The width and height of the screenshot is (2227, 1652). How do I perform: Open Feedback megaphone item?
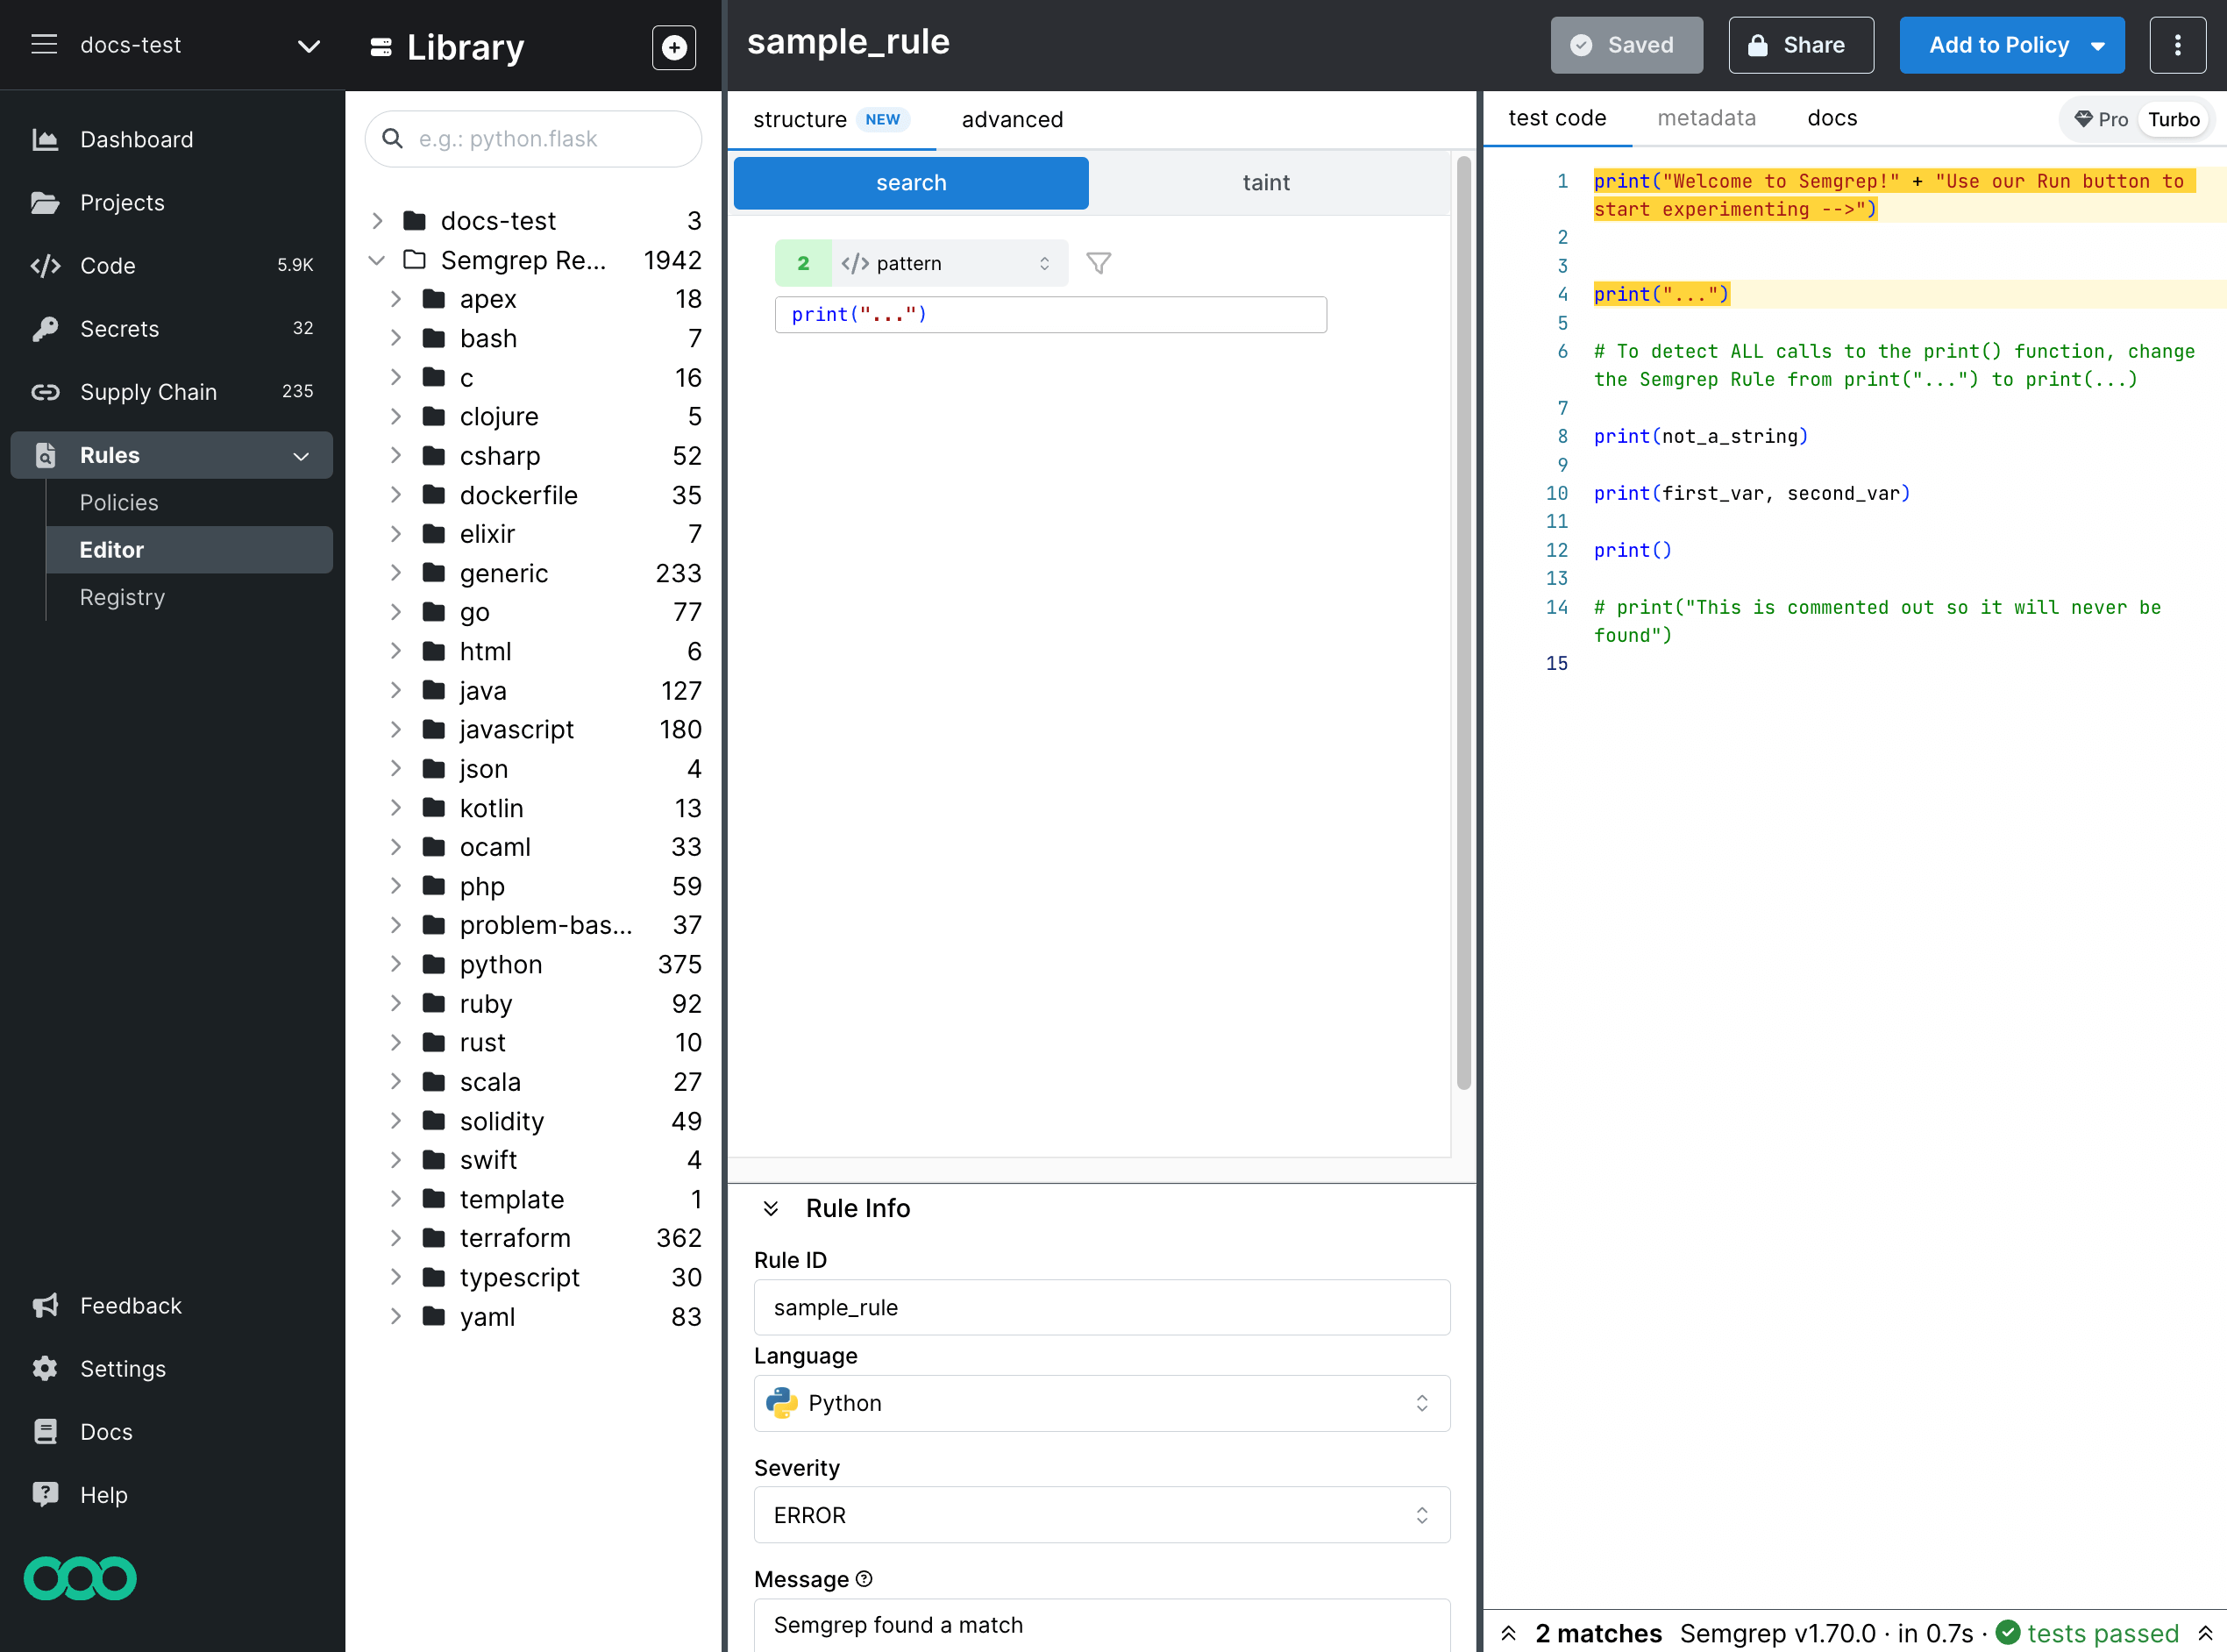[x=130, y=1305]
